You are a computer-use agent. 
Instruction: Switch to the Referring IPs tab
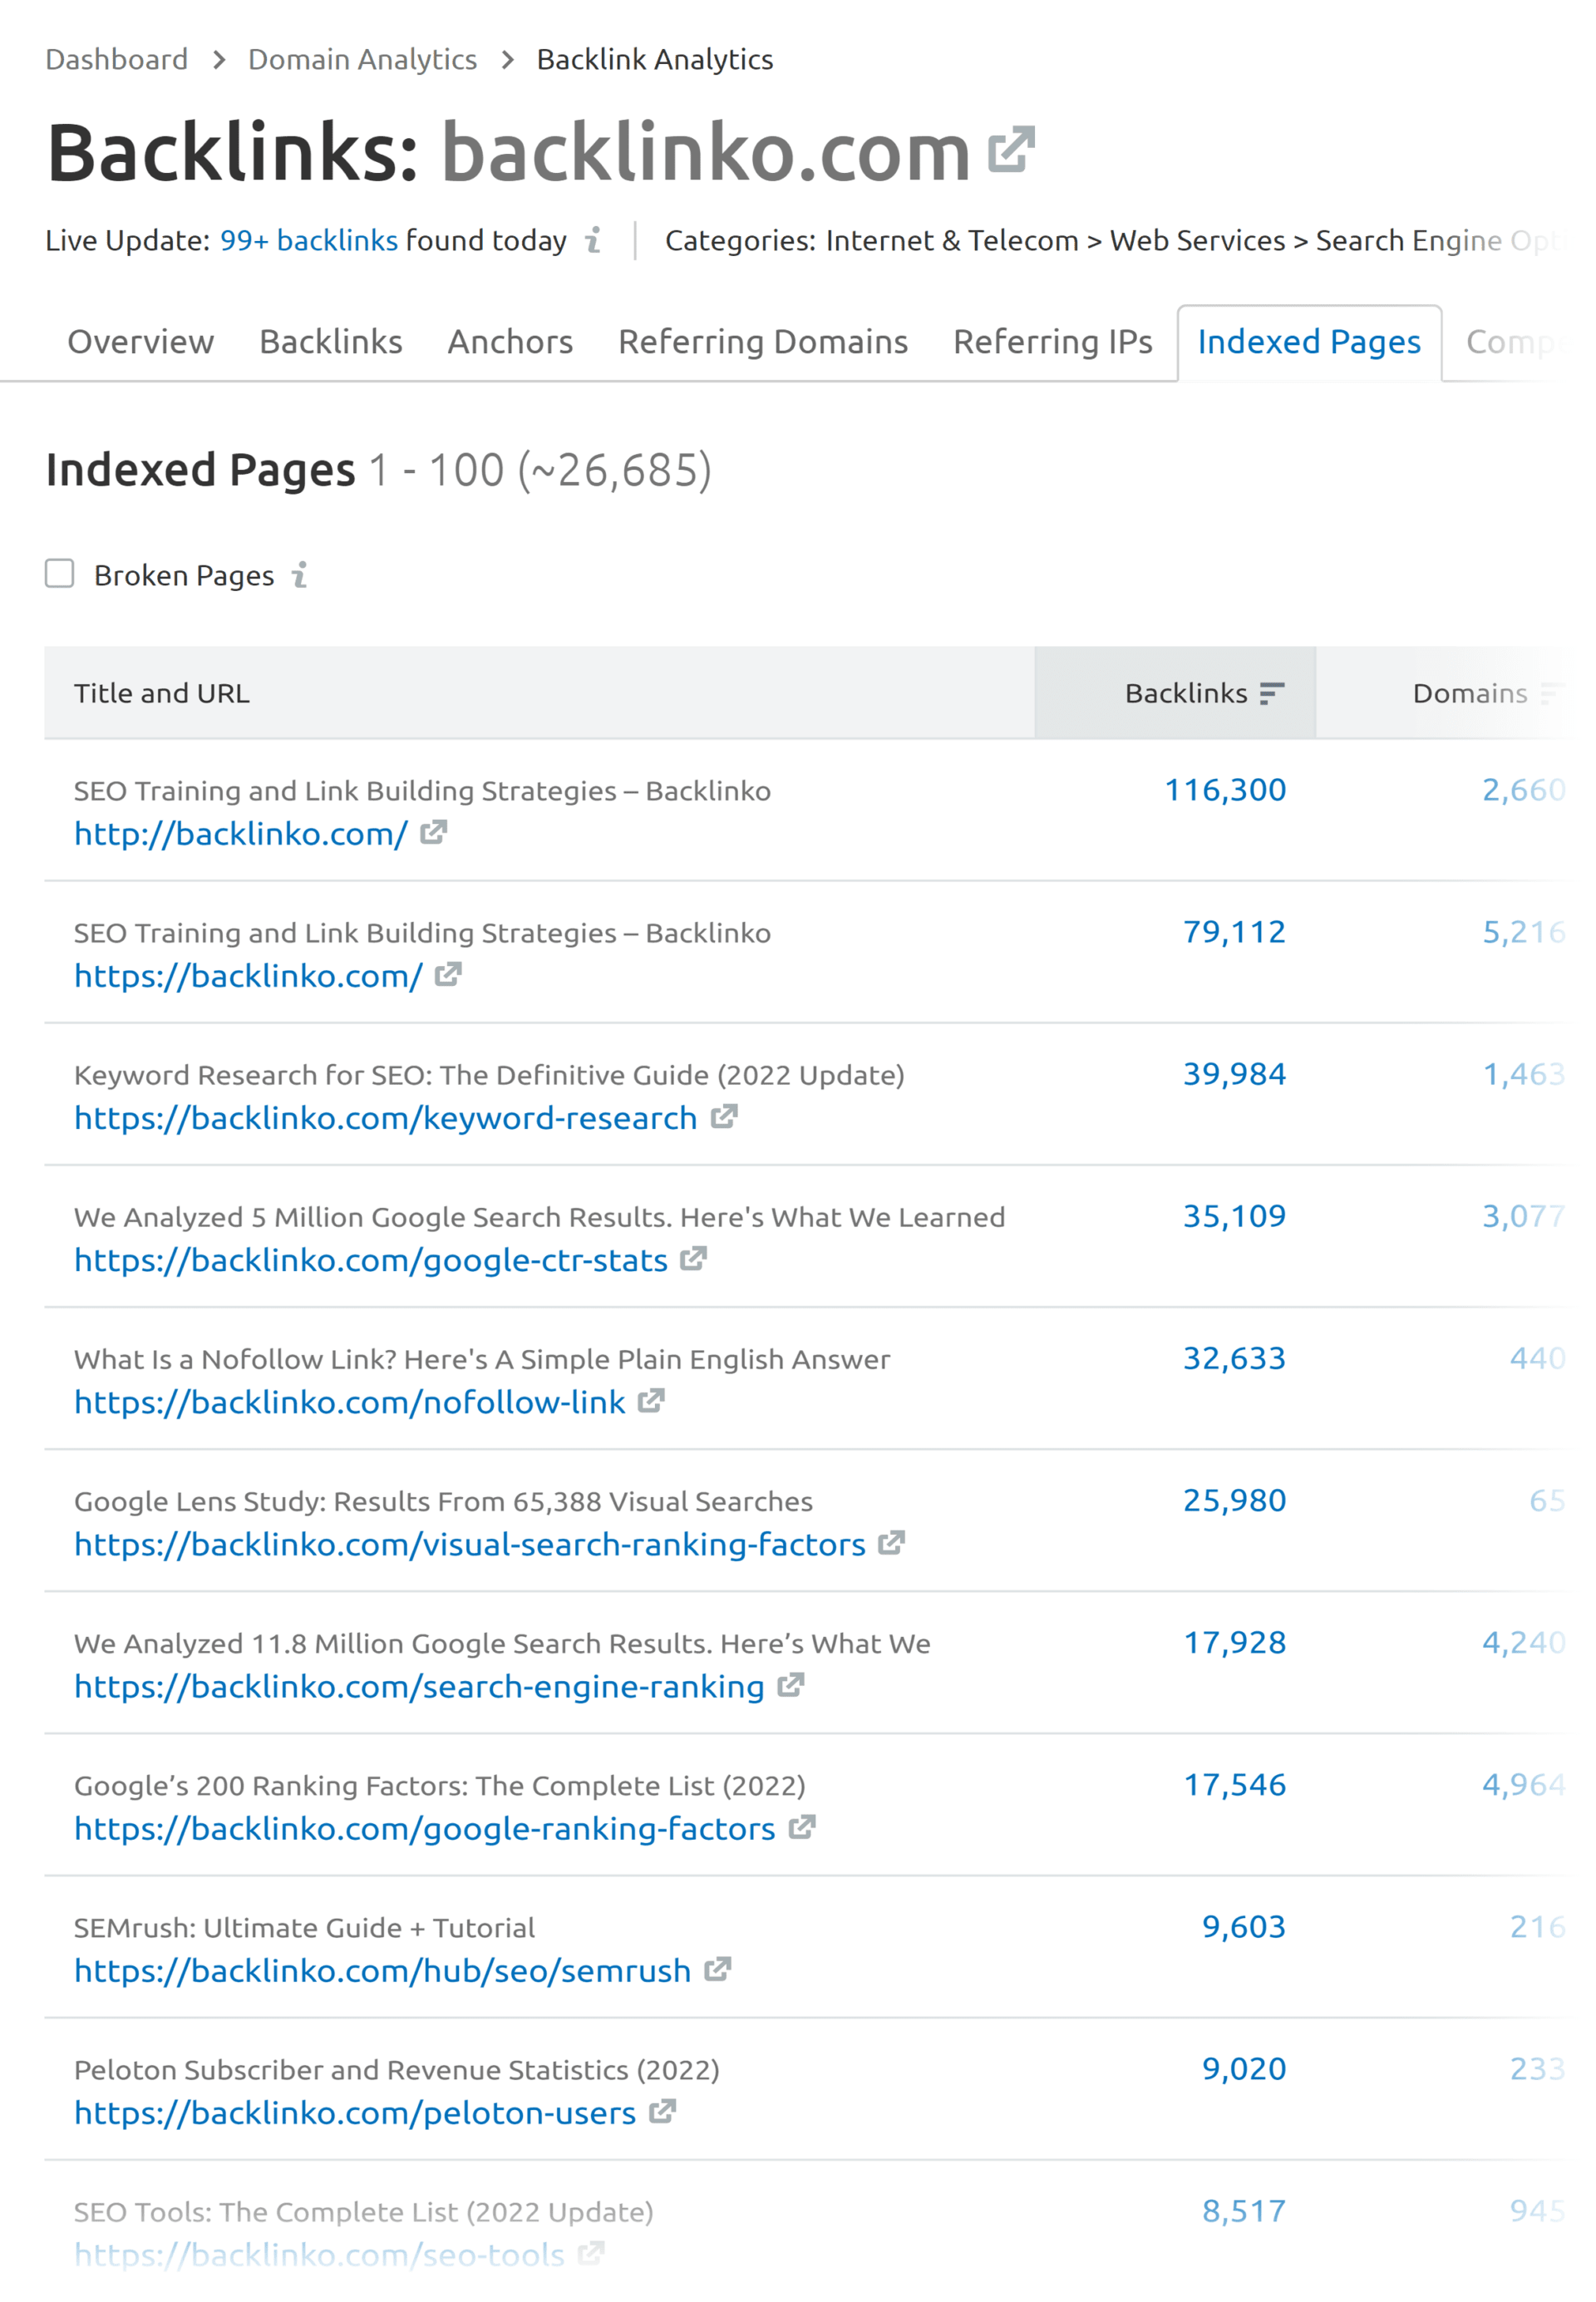coord(1052,342)
